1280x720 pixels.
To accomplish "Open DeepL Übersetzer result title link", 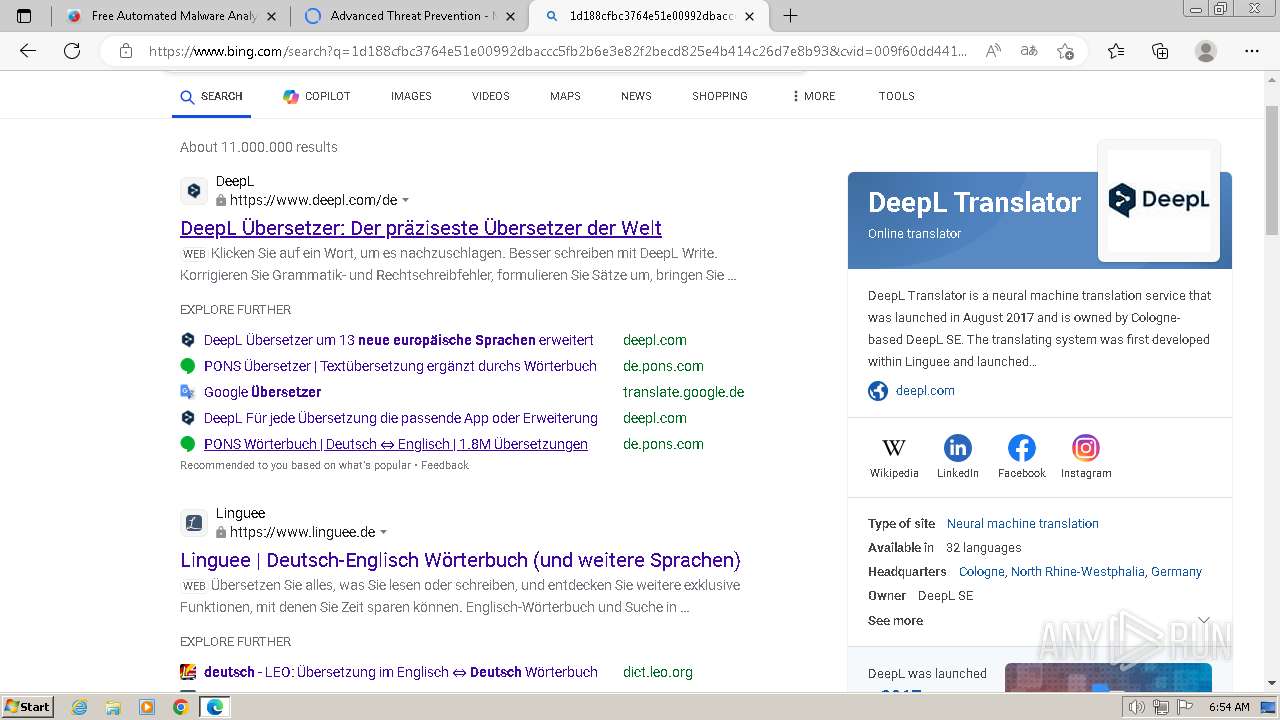I will pos(421,228).
